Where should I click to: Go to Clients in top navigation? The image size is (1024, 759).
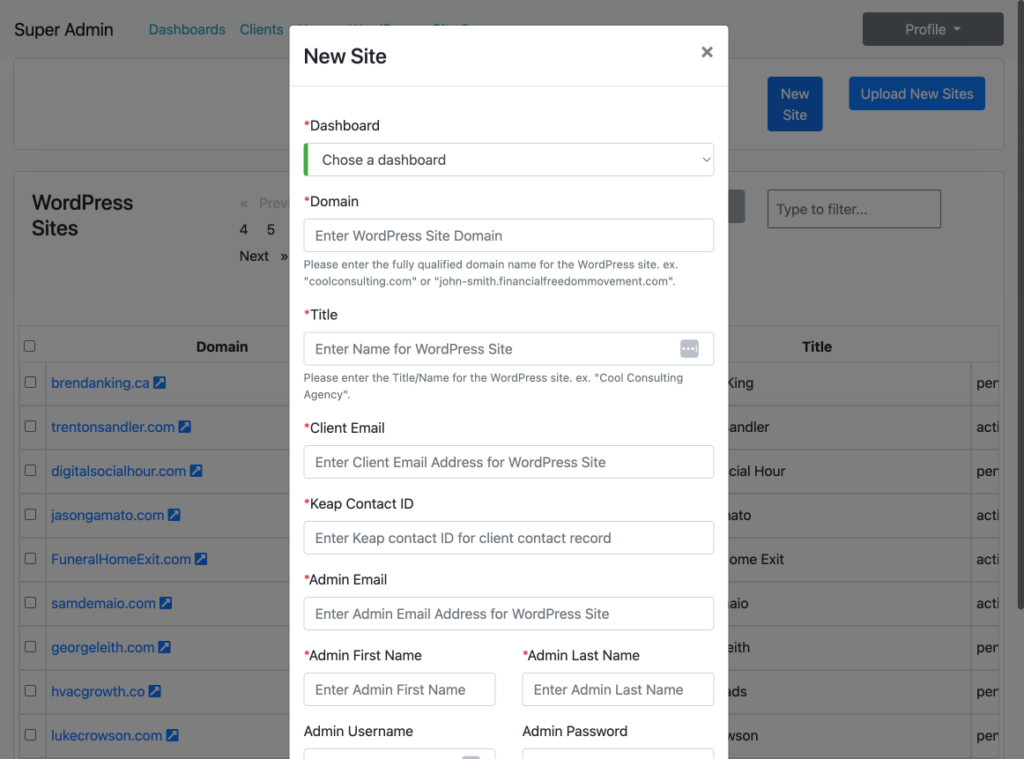pos(261,29)
